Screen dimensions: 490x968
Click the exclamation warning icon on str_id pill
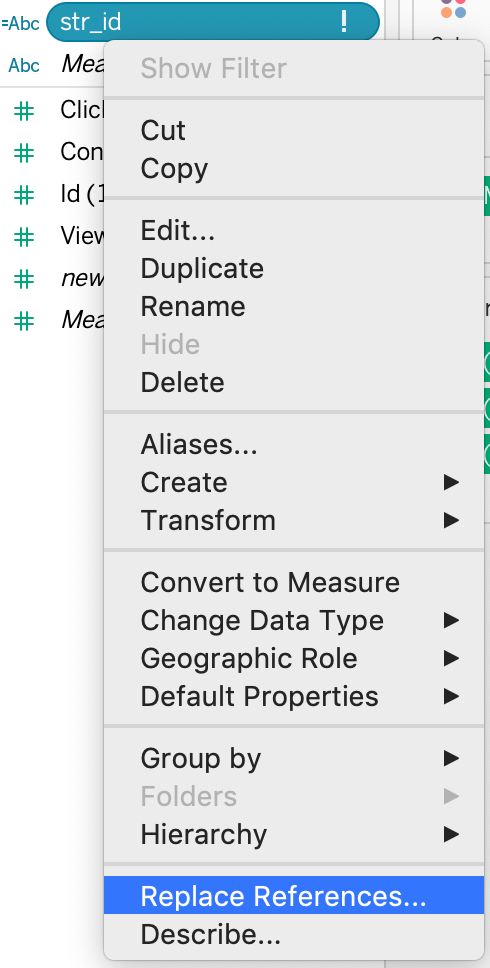coord(344,22)
